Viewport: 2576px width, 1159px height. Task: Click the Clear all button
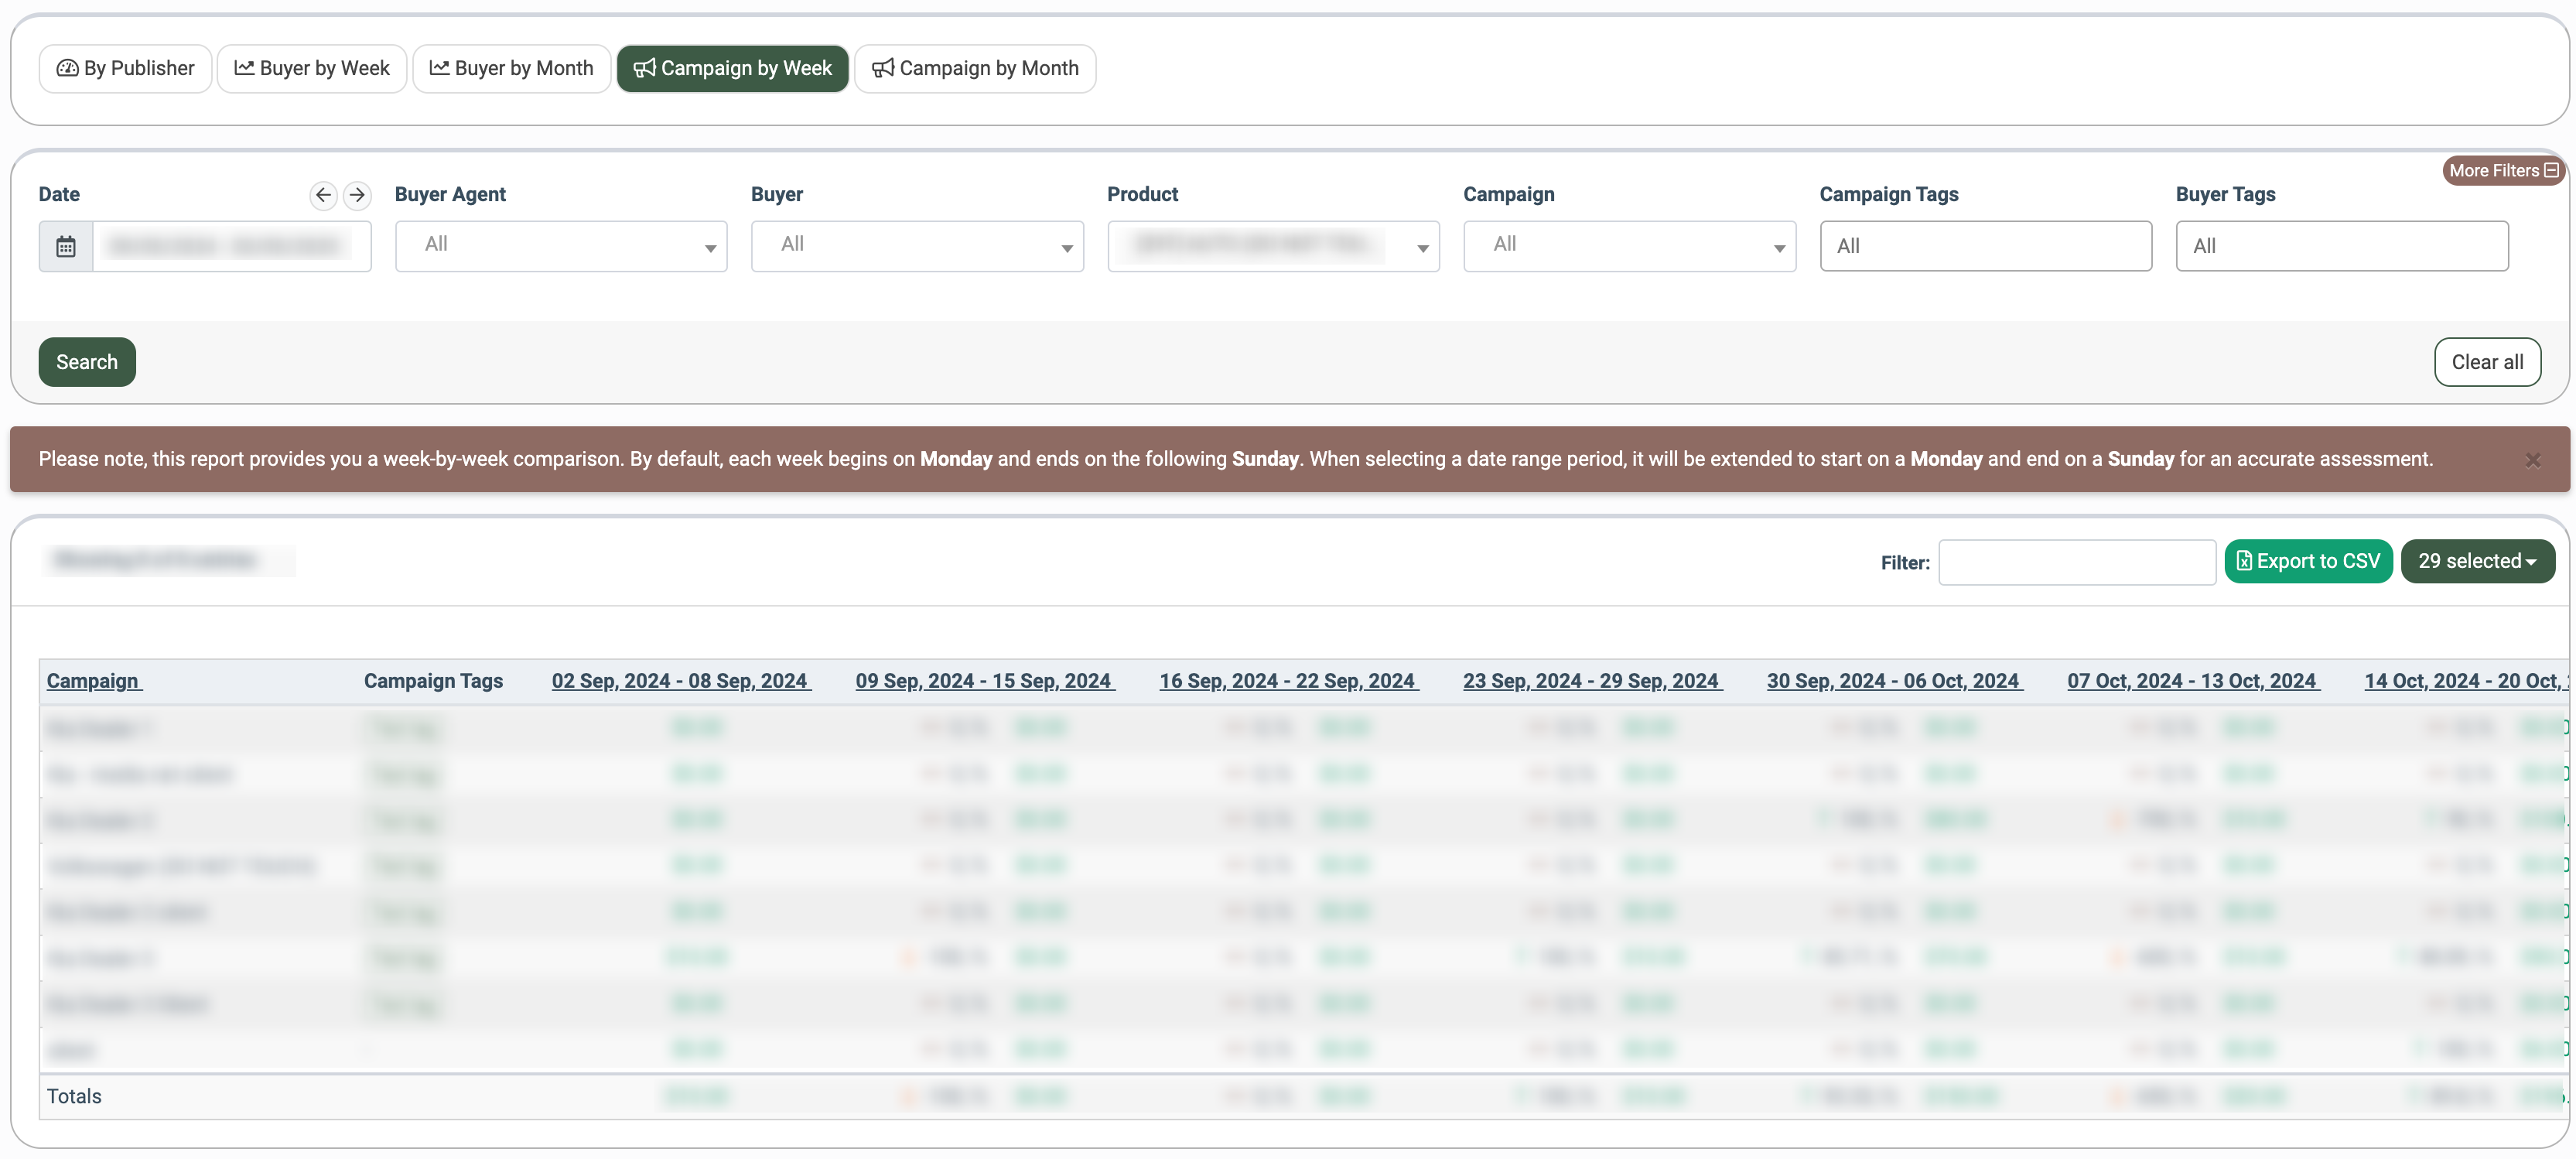coord(2486,362)
